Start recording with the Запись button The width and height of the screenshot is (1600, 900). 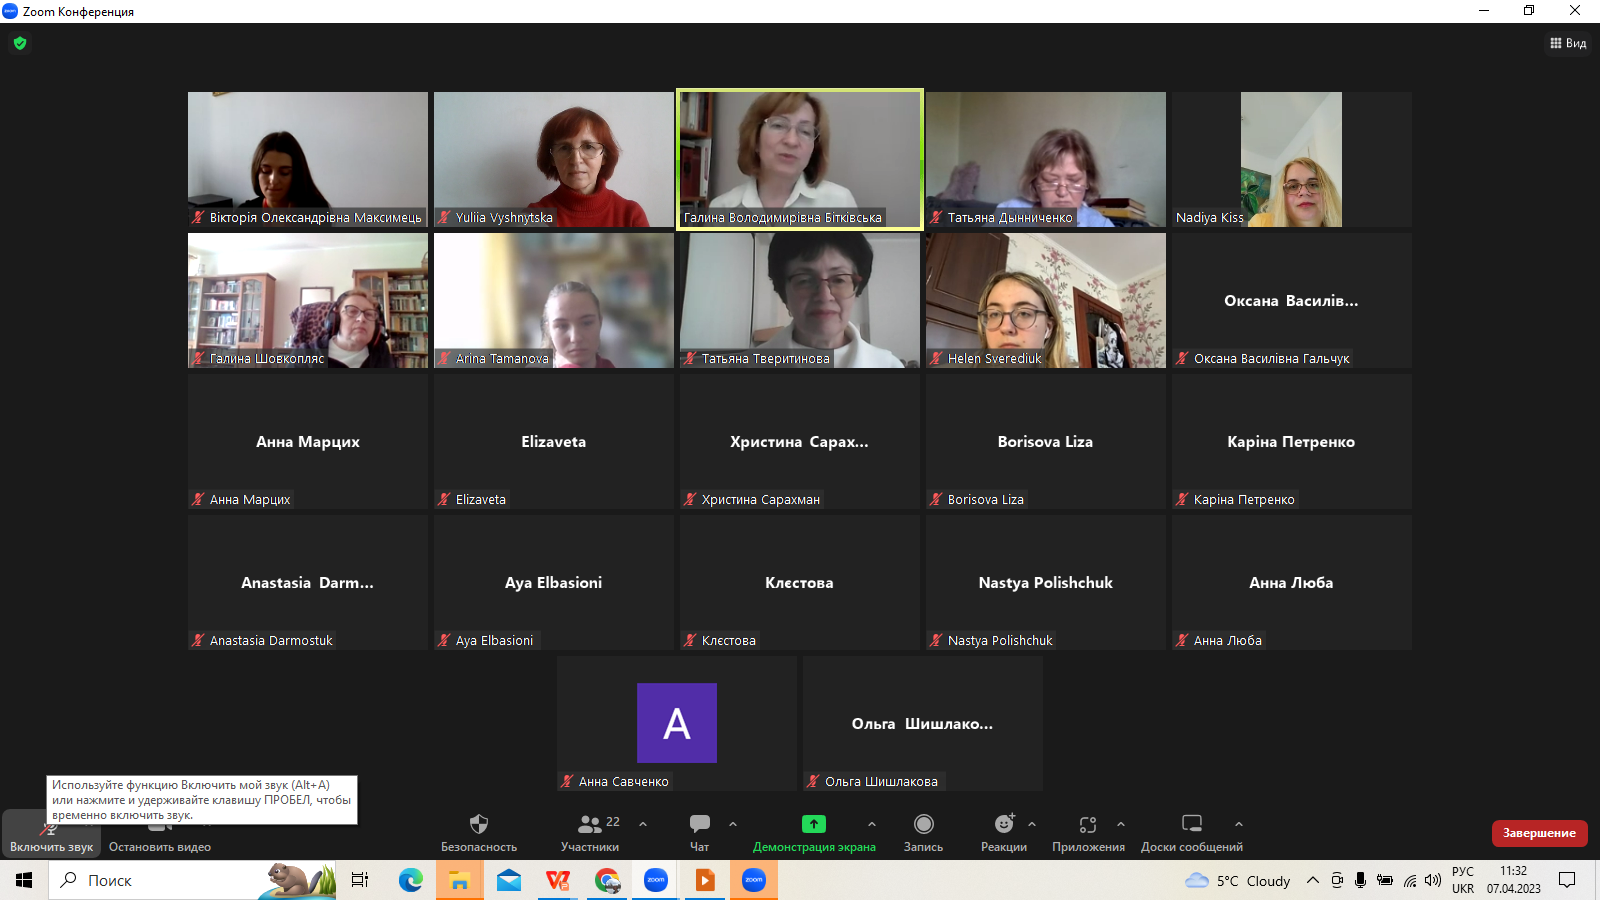coord(923,825)
